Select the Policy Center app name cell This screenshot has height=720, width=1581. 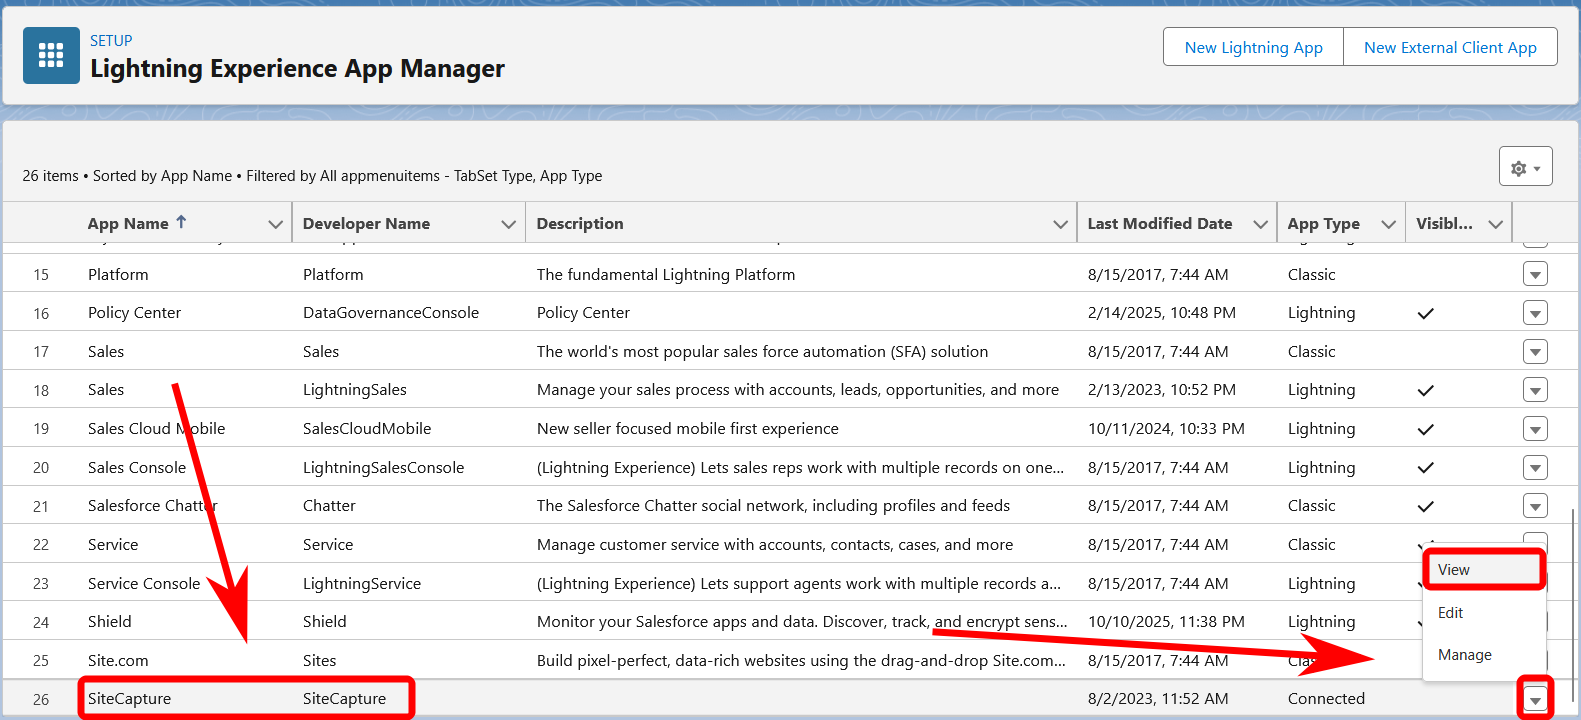coord(134,313)
